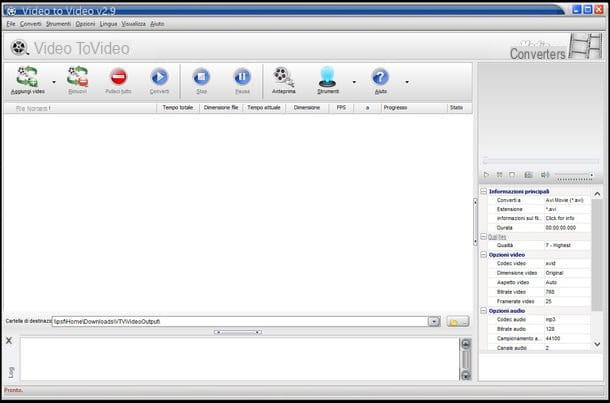Click the Codec audio value mp3

pyautogui.click(x=550, y=320)
